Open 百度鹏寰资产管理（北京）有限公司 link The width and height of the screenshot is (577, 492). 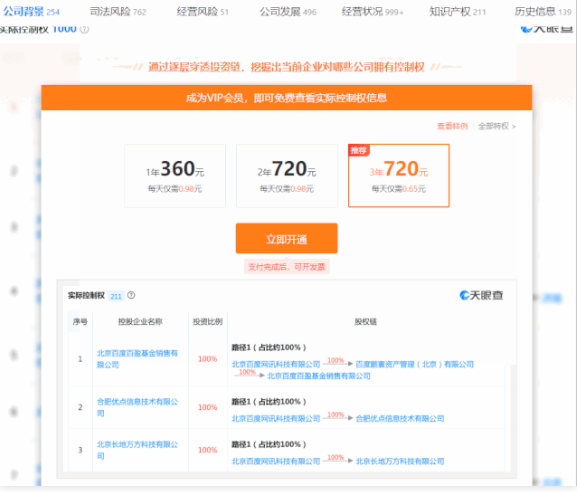point(414,364)
